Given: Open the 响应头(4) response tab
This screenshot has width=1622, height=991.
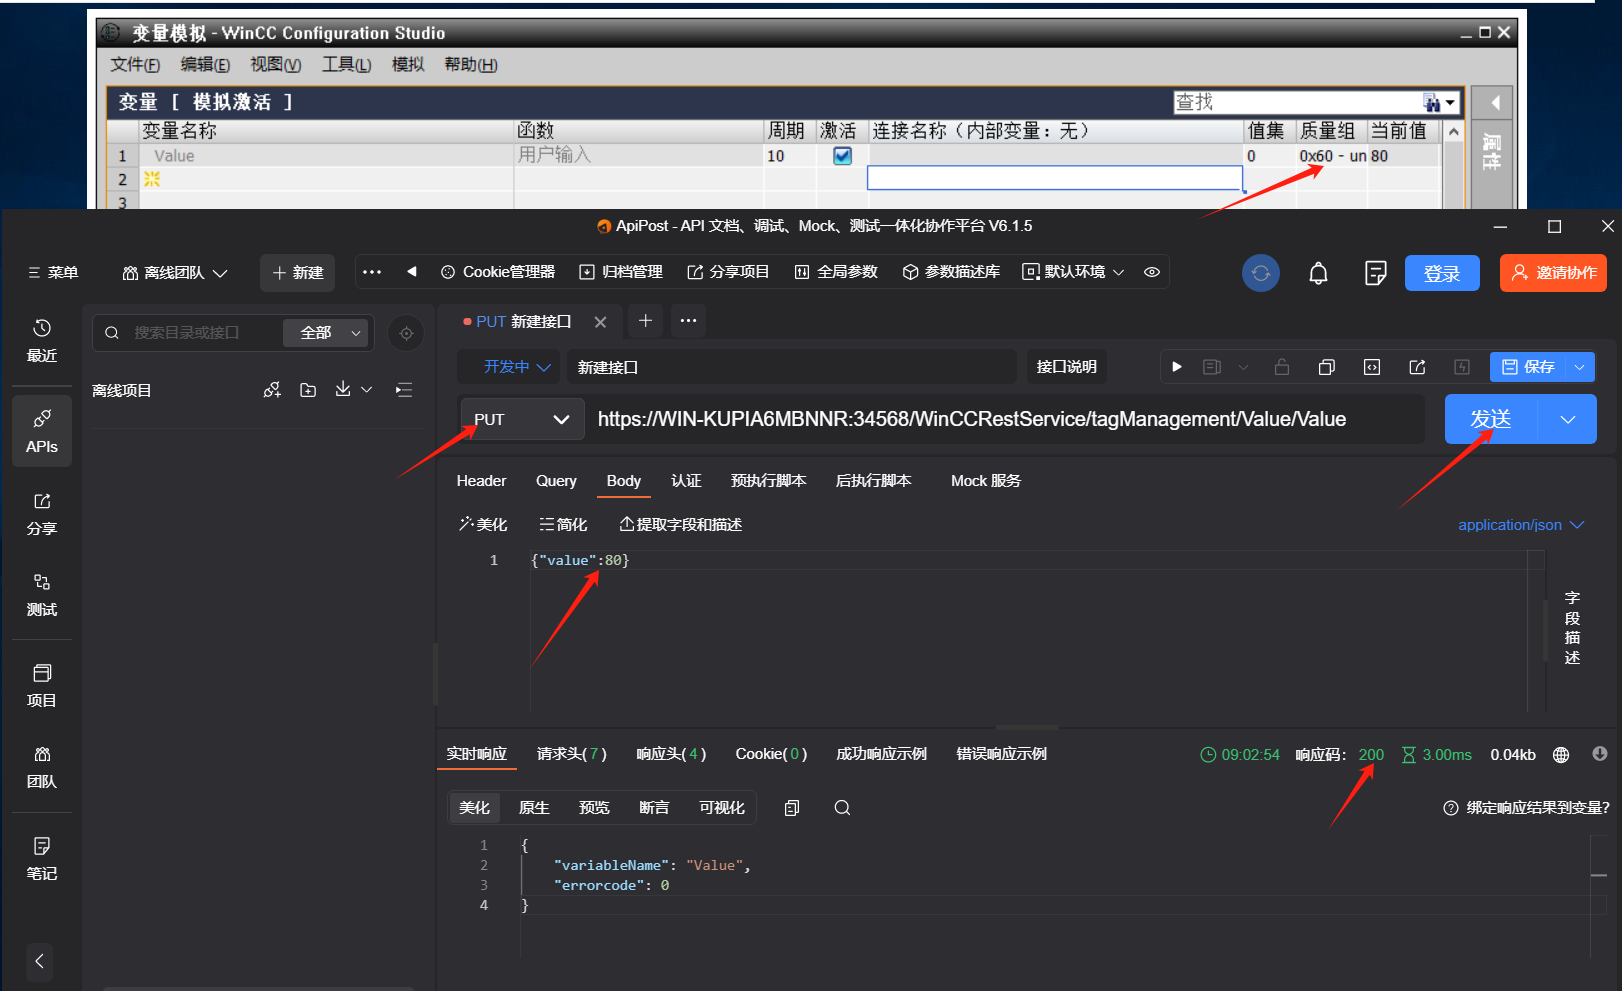Looking at the screenshot, I should pyautogui.click(x=671, y=754).
